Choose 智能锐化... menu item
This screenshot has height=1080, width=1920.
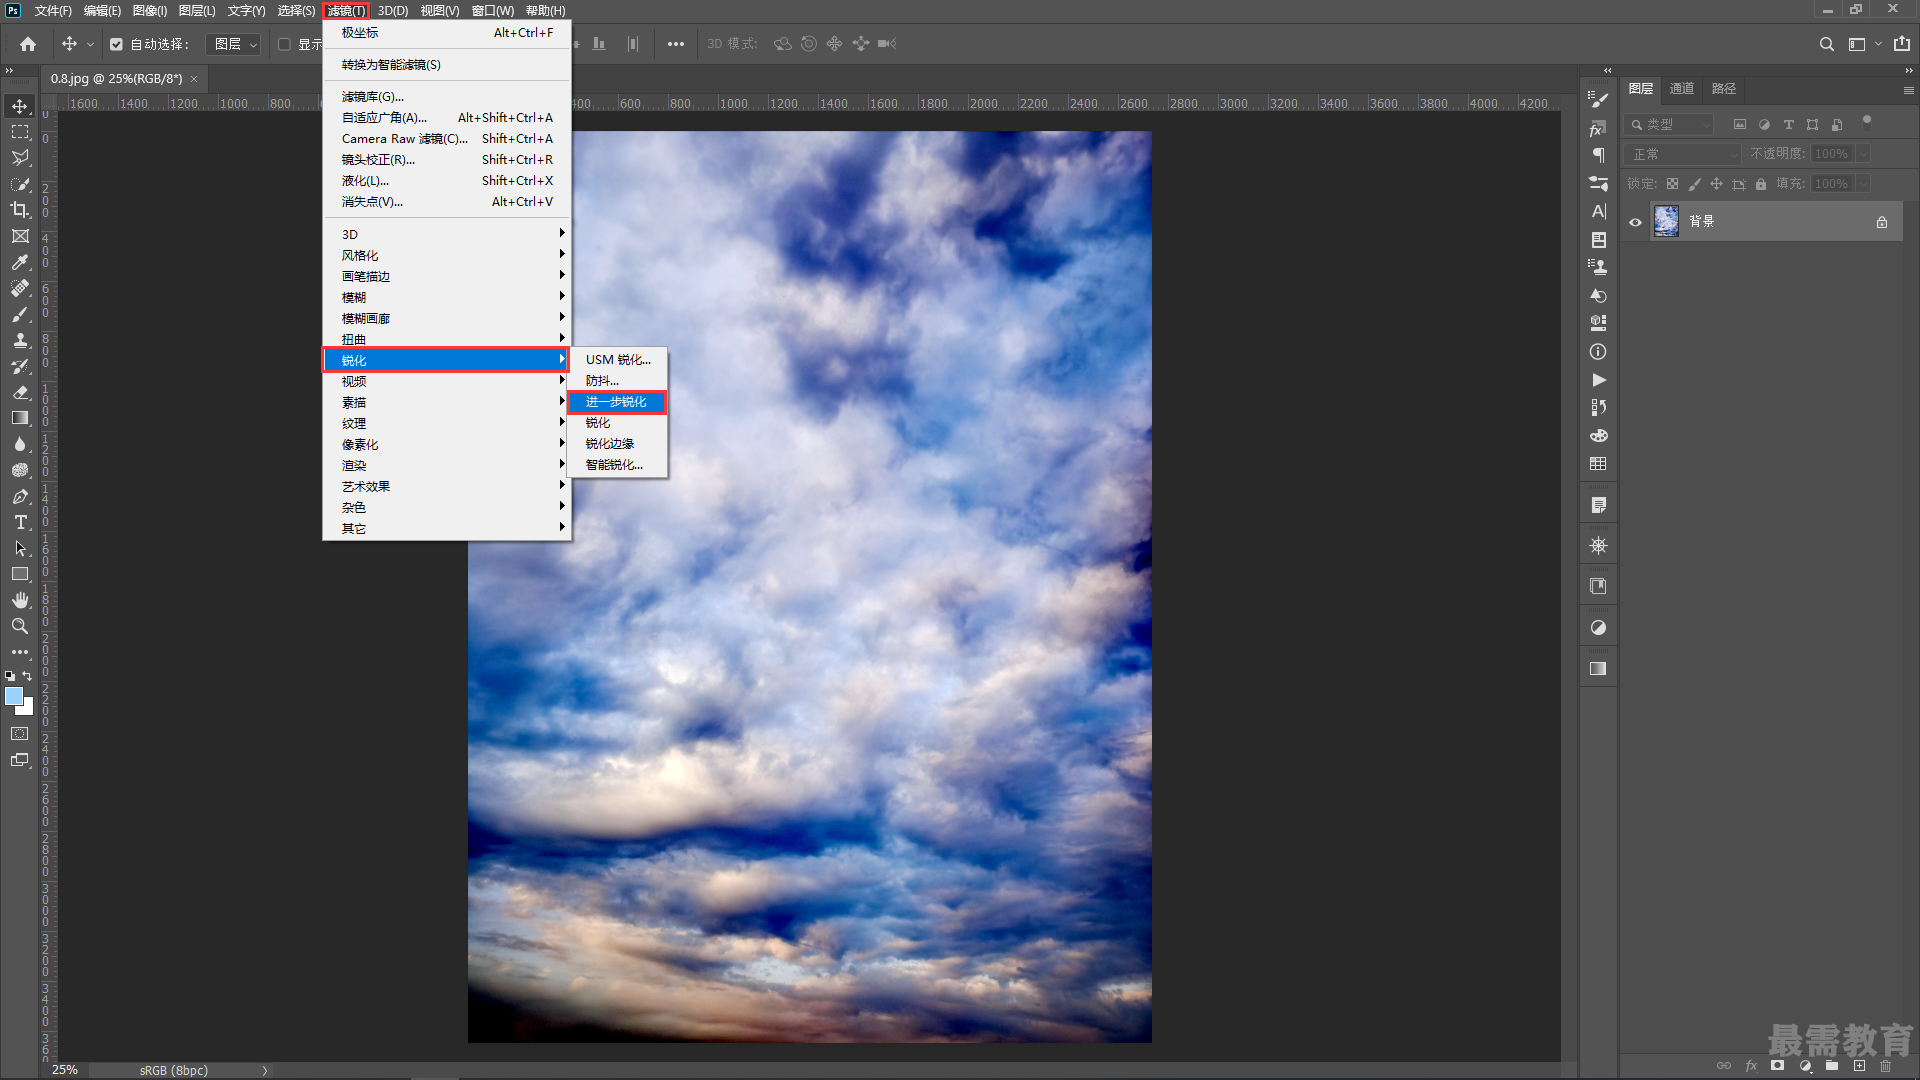pos(617,465)
